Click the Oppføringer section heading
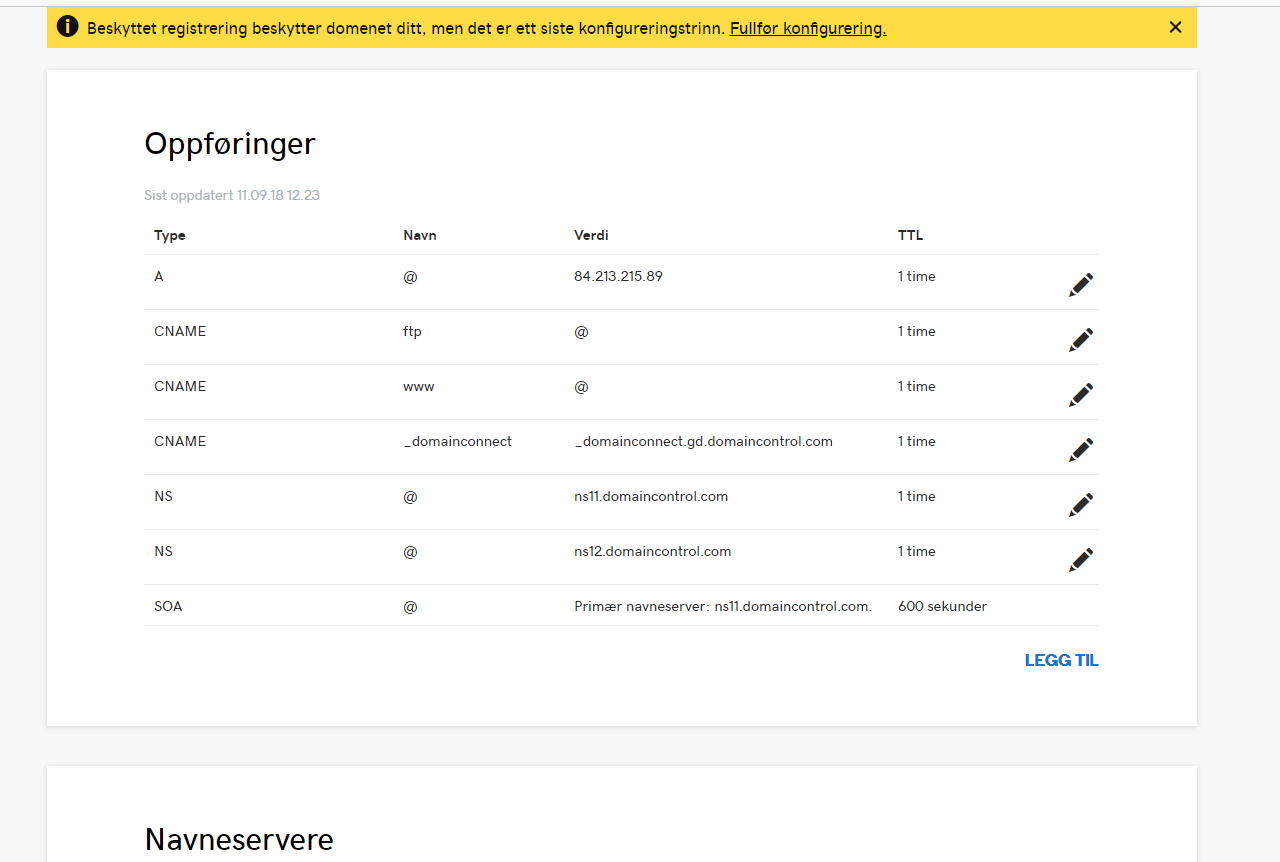Screen dimensions: 1280x862 [230, 144]
